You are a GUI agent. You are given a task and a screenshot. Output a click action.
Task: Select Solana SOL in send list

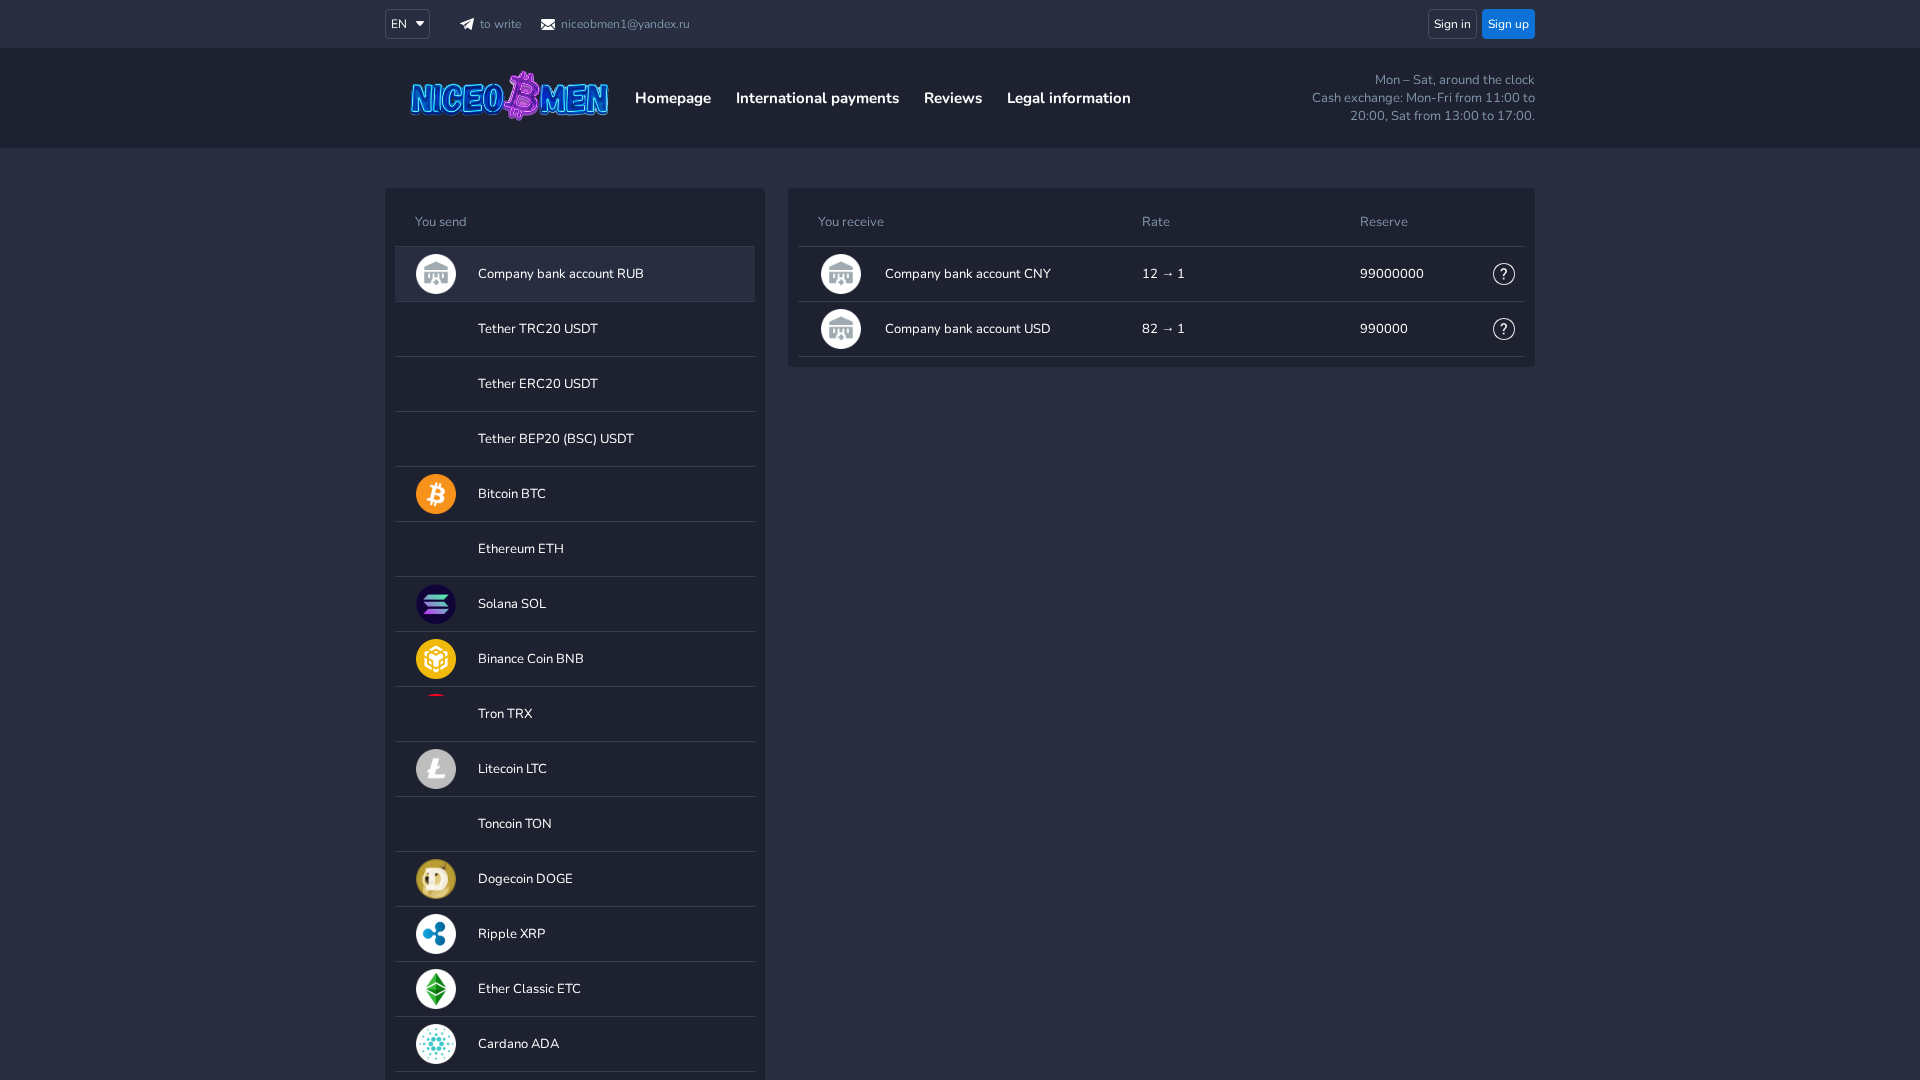[575, 604]
